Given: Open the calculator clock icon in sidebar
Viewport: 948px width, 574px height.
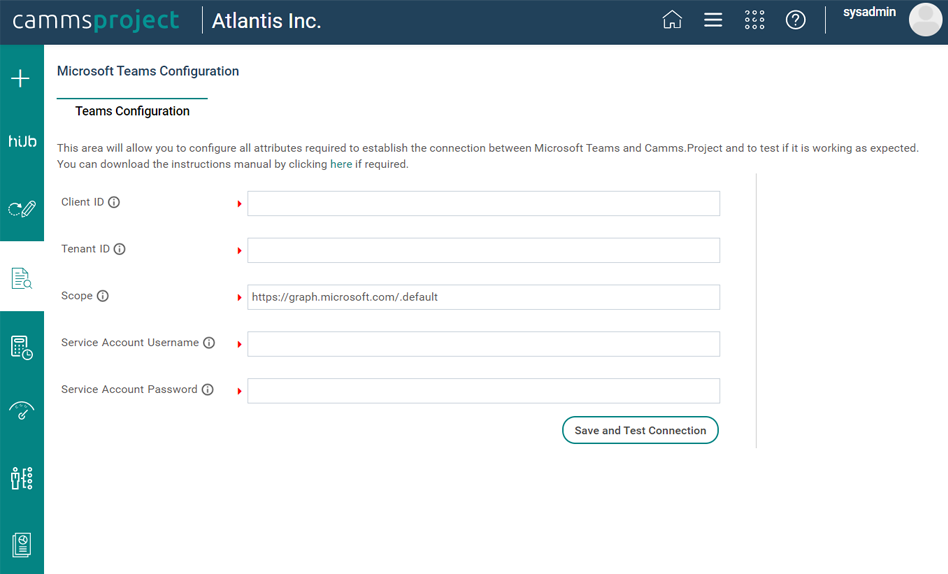Looking at the screenshot, I should 22,348.
